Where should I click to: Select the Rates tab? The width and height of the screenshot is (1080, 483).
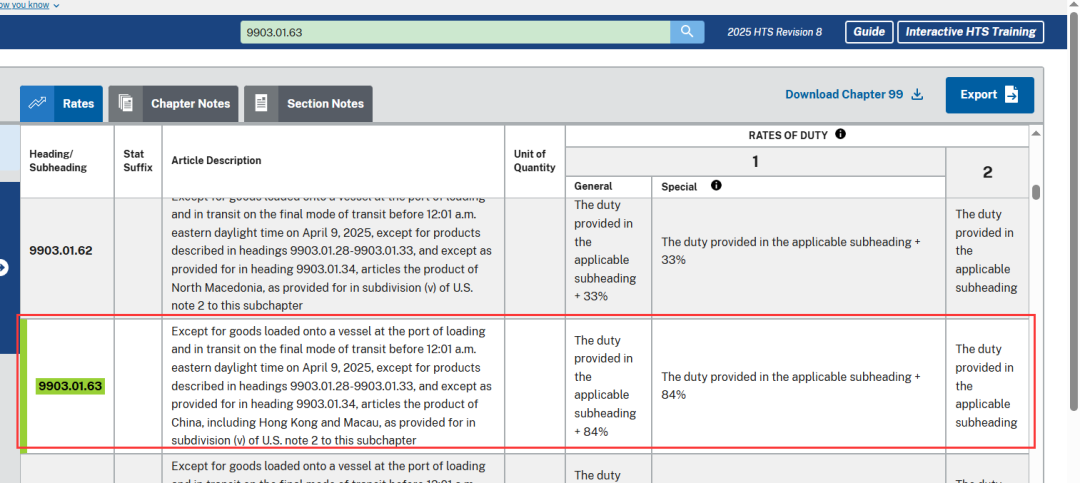click(61, 103)
